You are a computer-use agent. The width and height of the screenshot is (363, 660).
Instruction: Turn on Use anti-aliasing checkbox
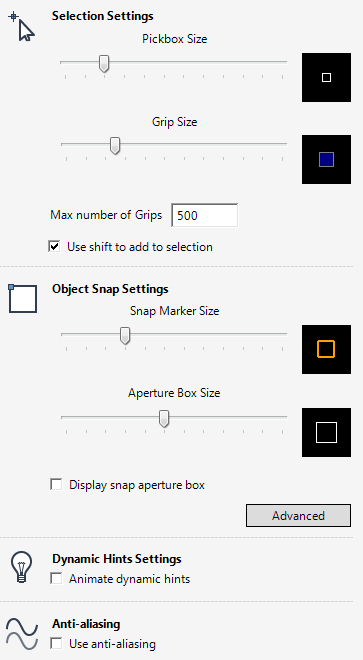tap(56, 643)
